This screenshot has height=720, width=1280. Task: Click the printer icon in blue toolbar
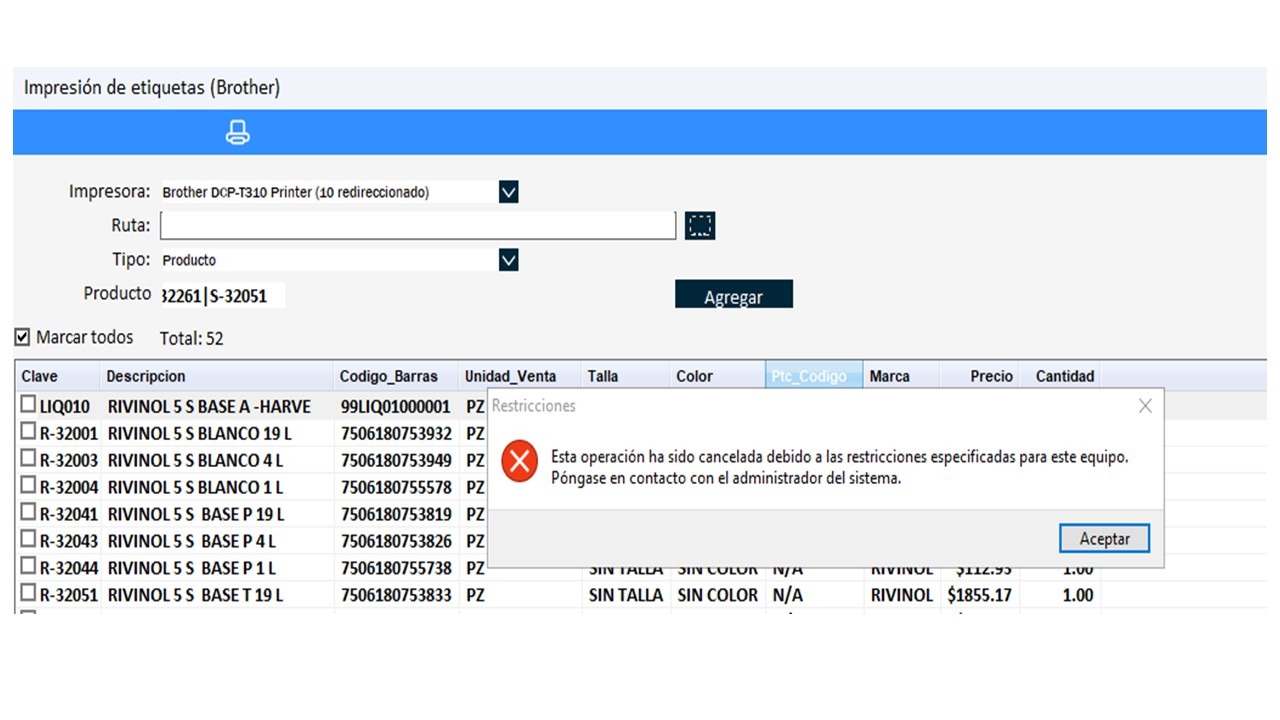[238, 132]
